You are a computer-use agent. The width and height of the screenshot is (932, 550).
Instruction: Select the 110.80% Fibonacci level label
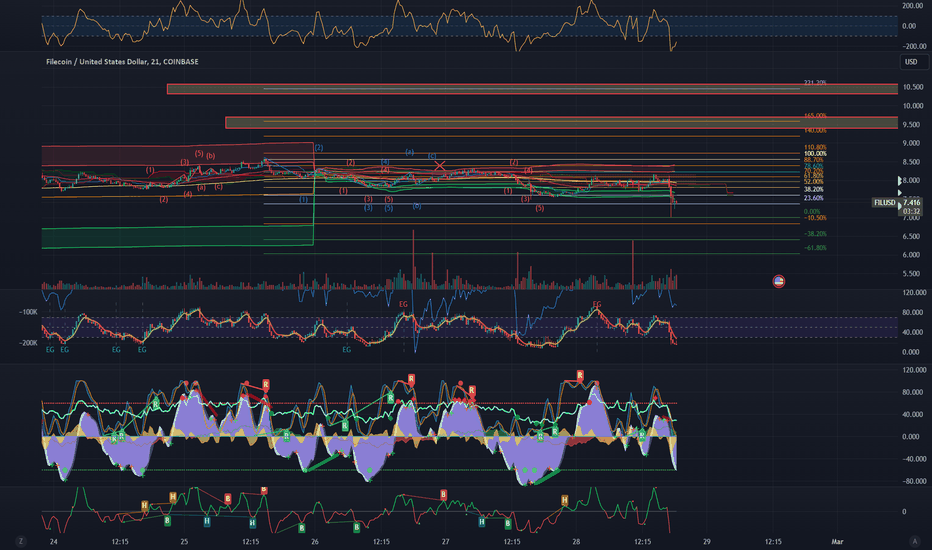tap(815, 147)
